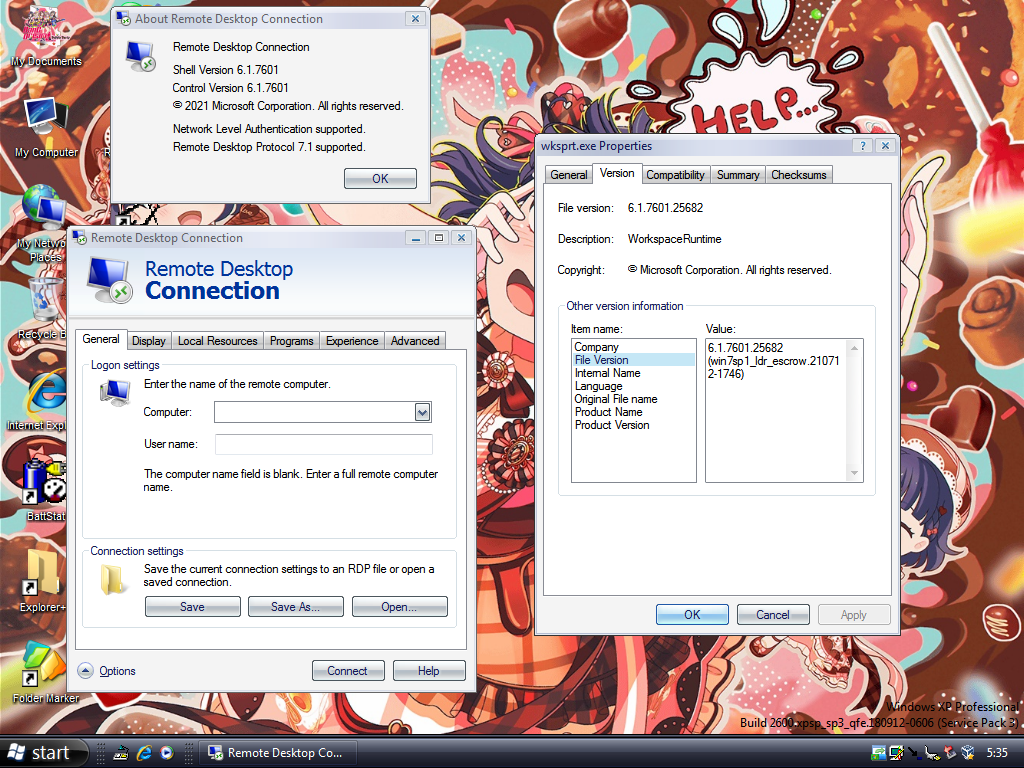
Task: Switch to the Advanced tab
Action: (415, 341)
